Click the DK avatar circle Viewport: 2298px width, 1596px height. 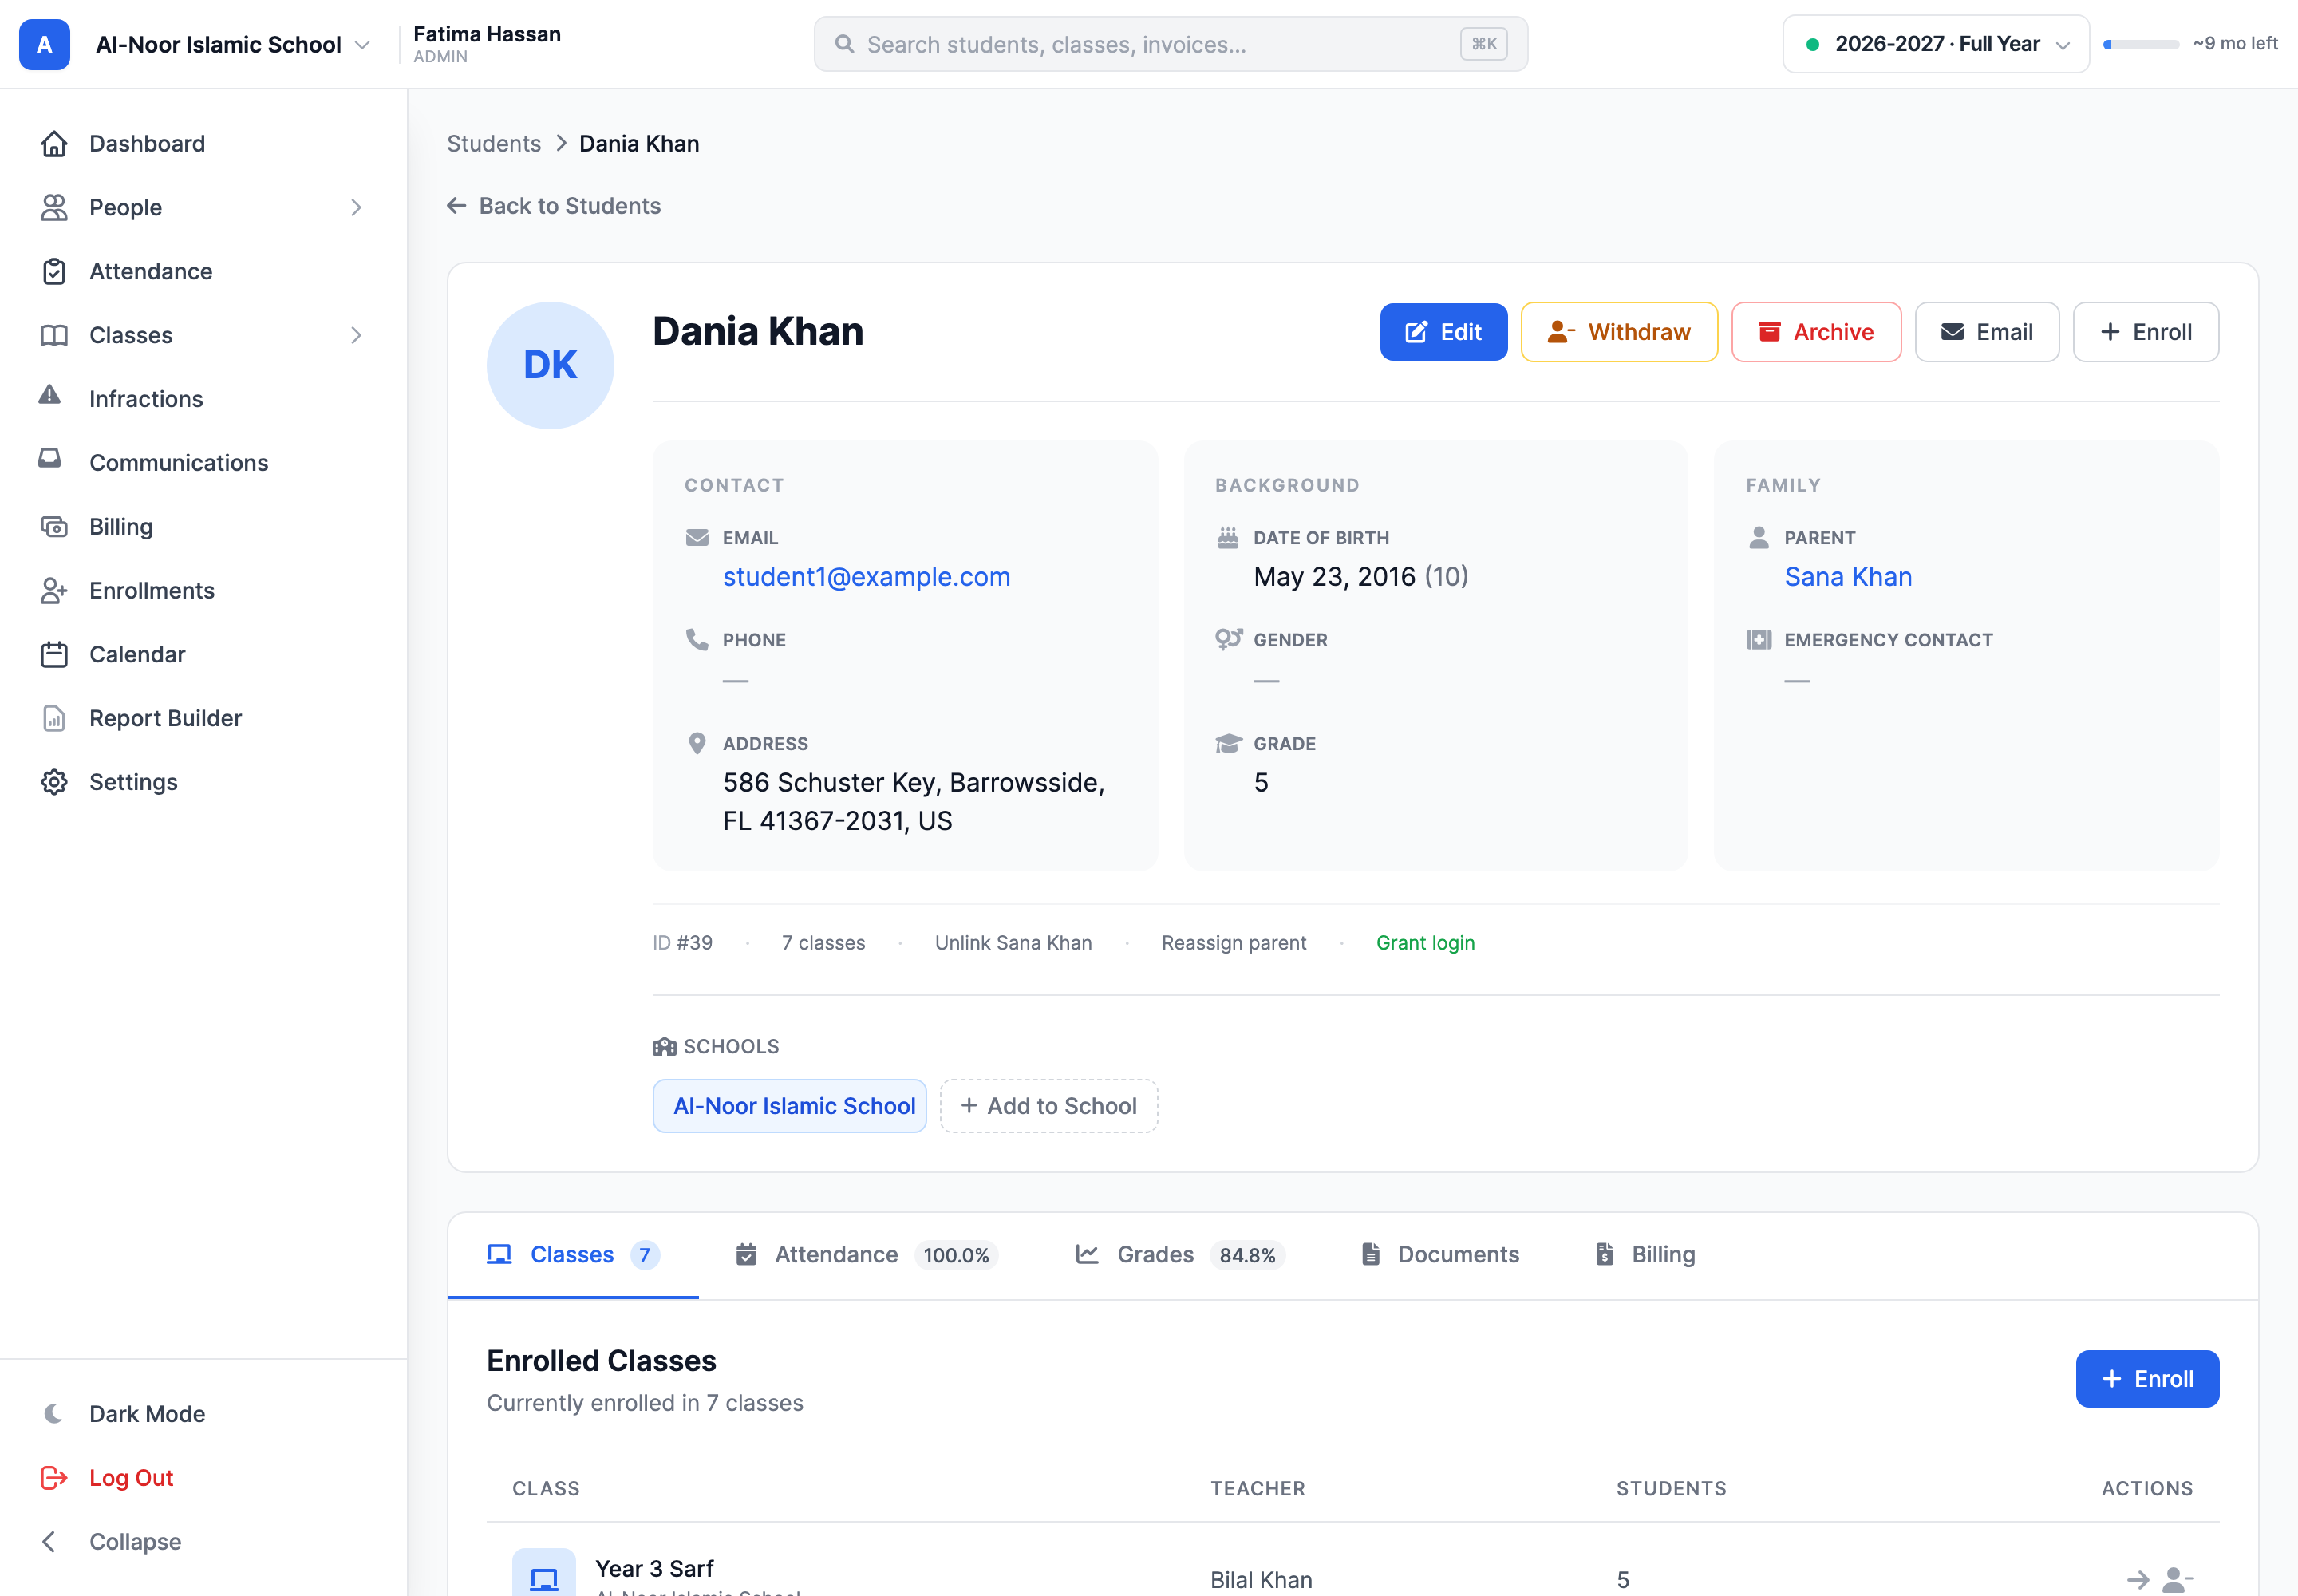click(x=550, y=365)
